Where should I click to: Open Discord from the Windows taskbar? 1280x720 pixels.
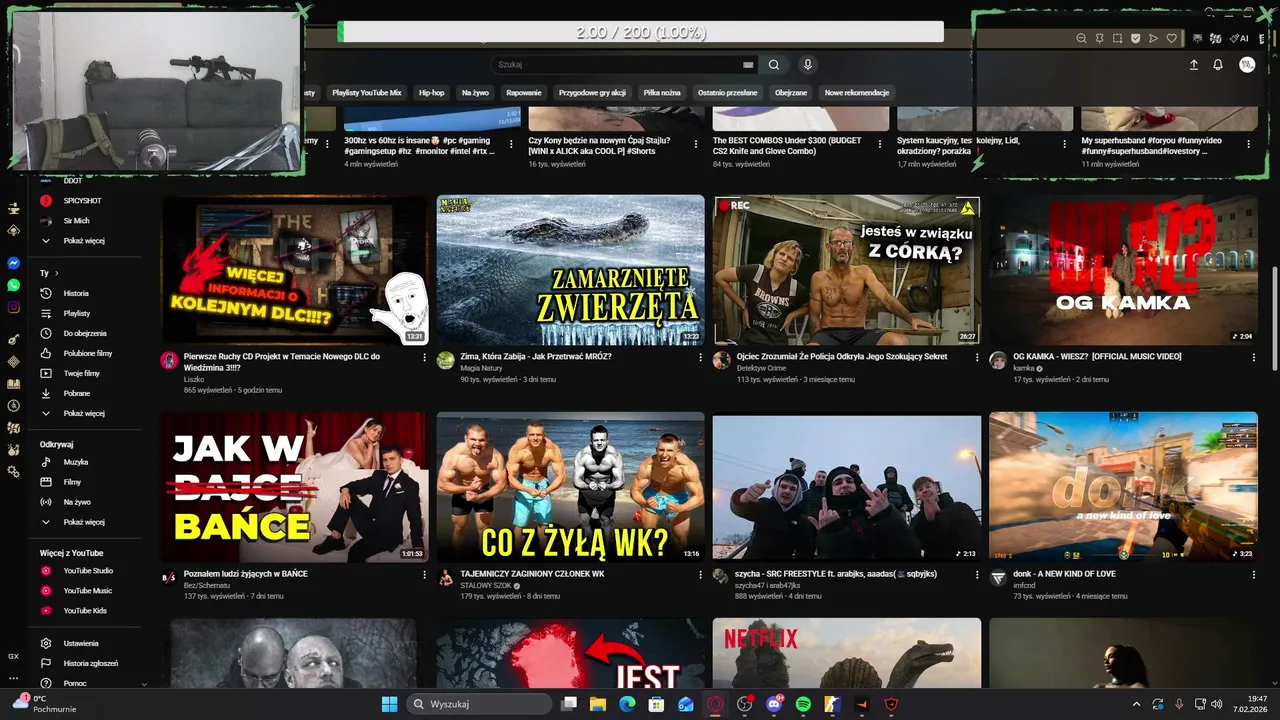click(774, 704)
